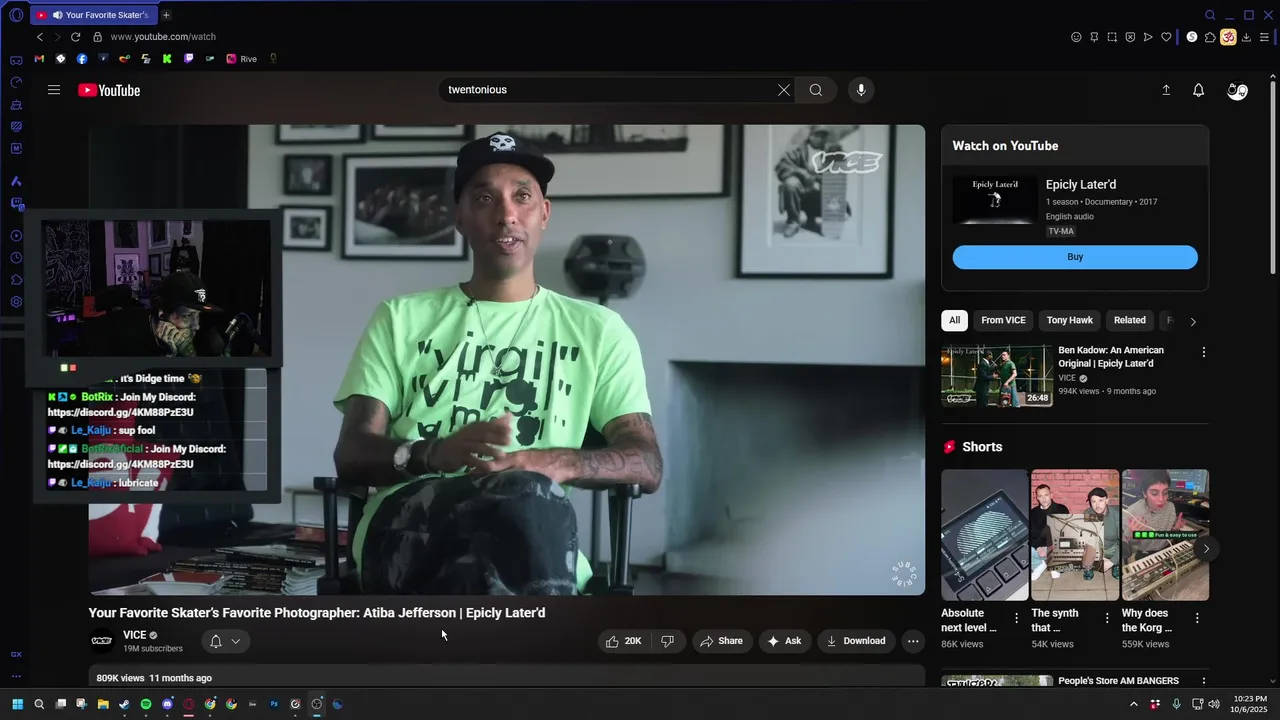The width and height of the screenshot is (1280, 720).
Task: Open the Kick bookmark
Action: (167, 59)
